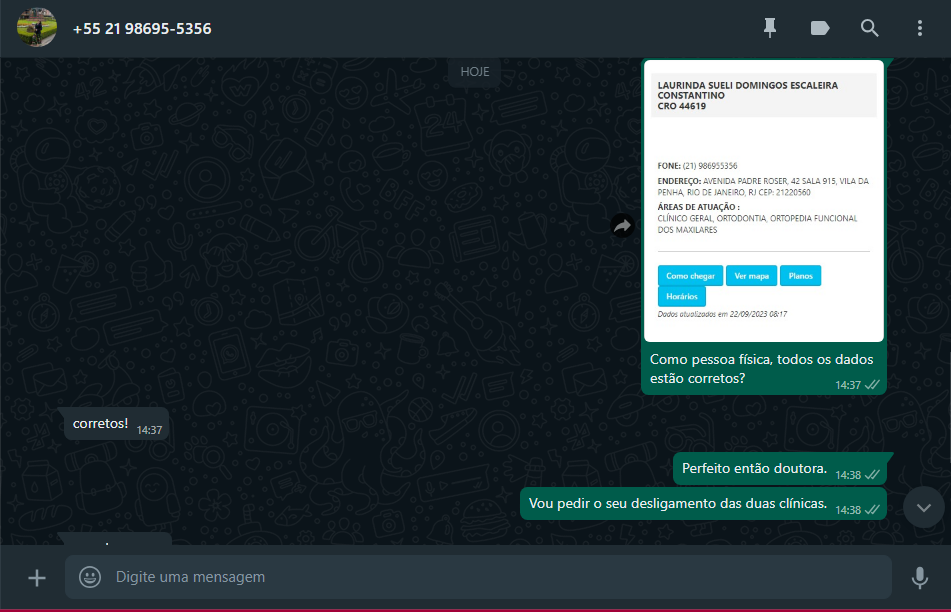Select caption 'Como pessoa física, todos os dados'
The height and width of the screenshot is (612, 951).
[761, 360]
